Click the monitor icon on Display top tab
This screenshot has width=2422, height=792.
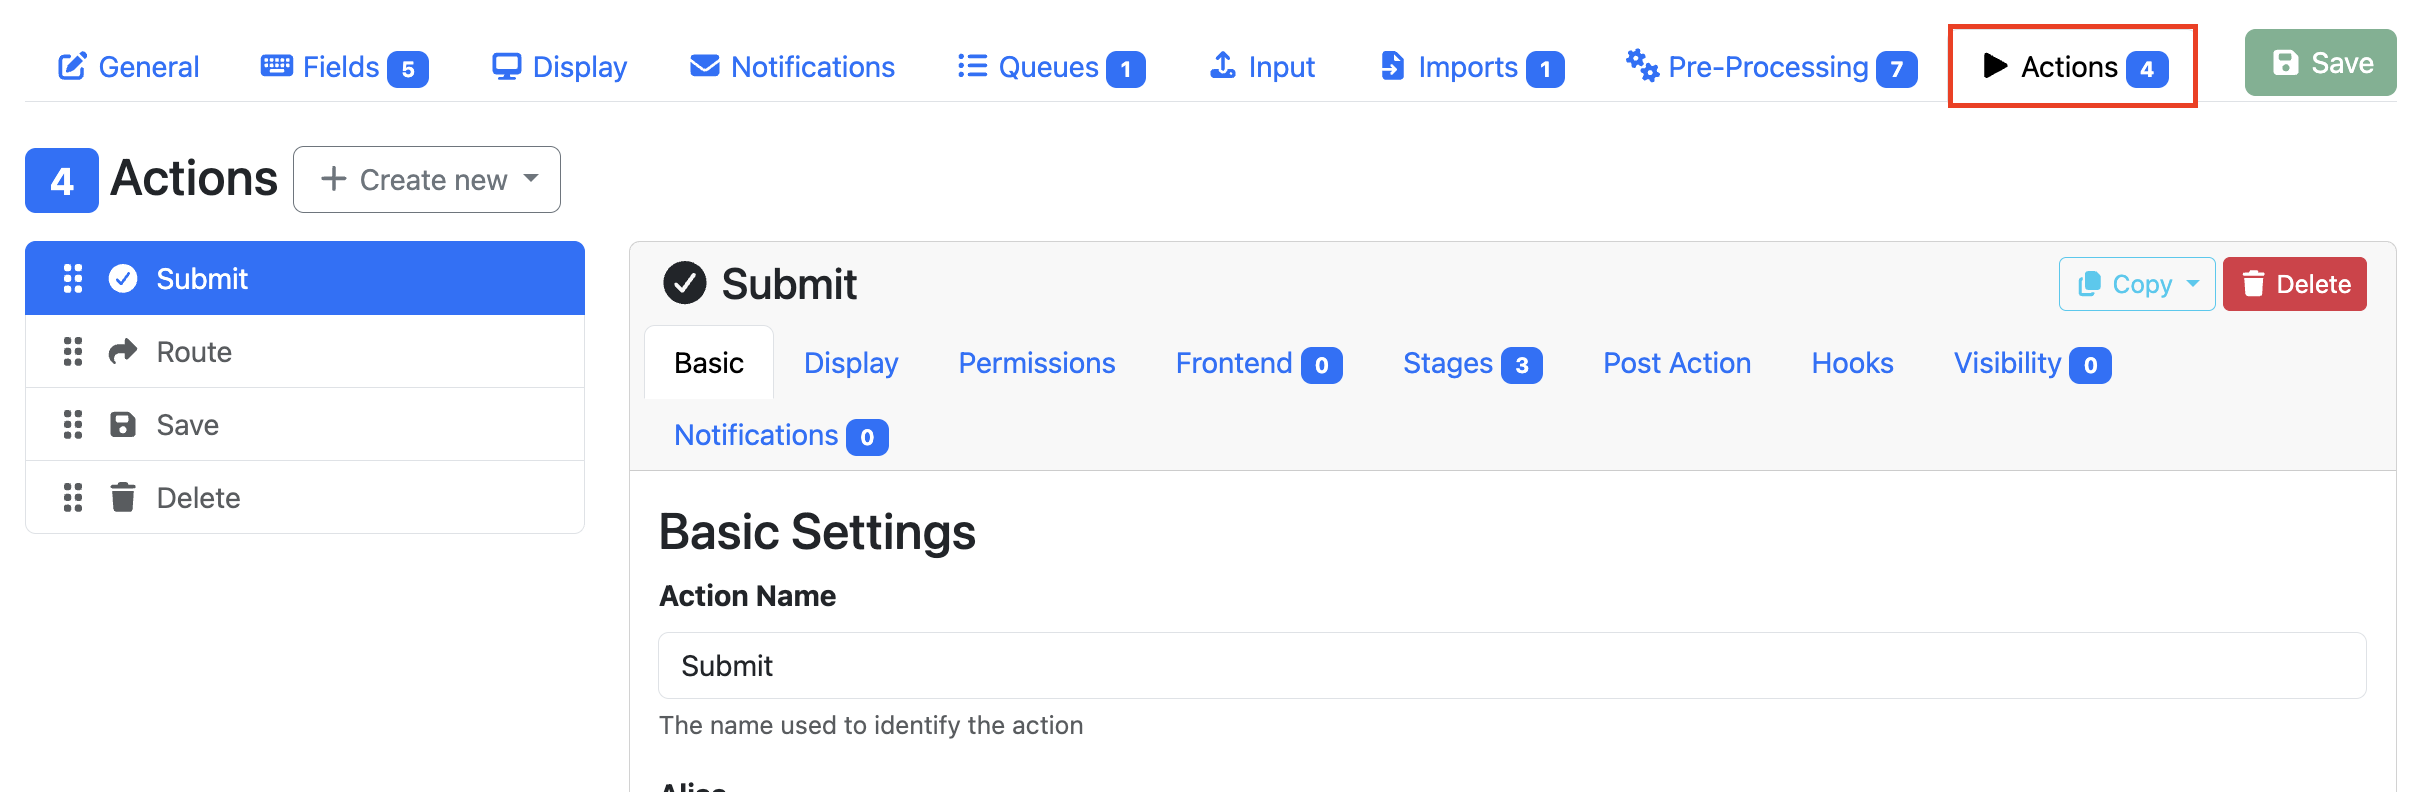click(x=507, y=66)
